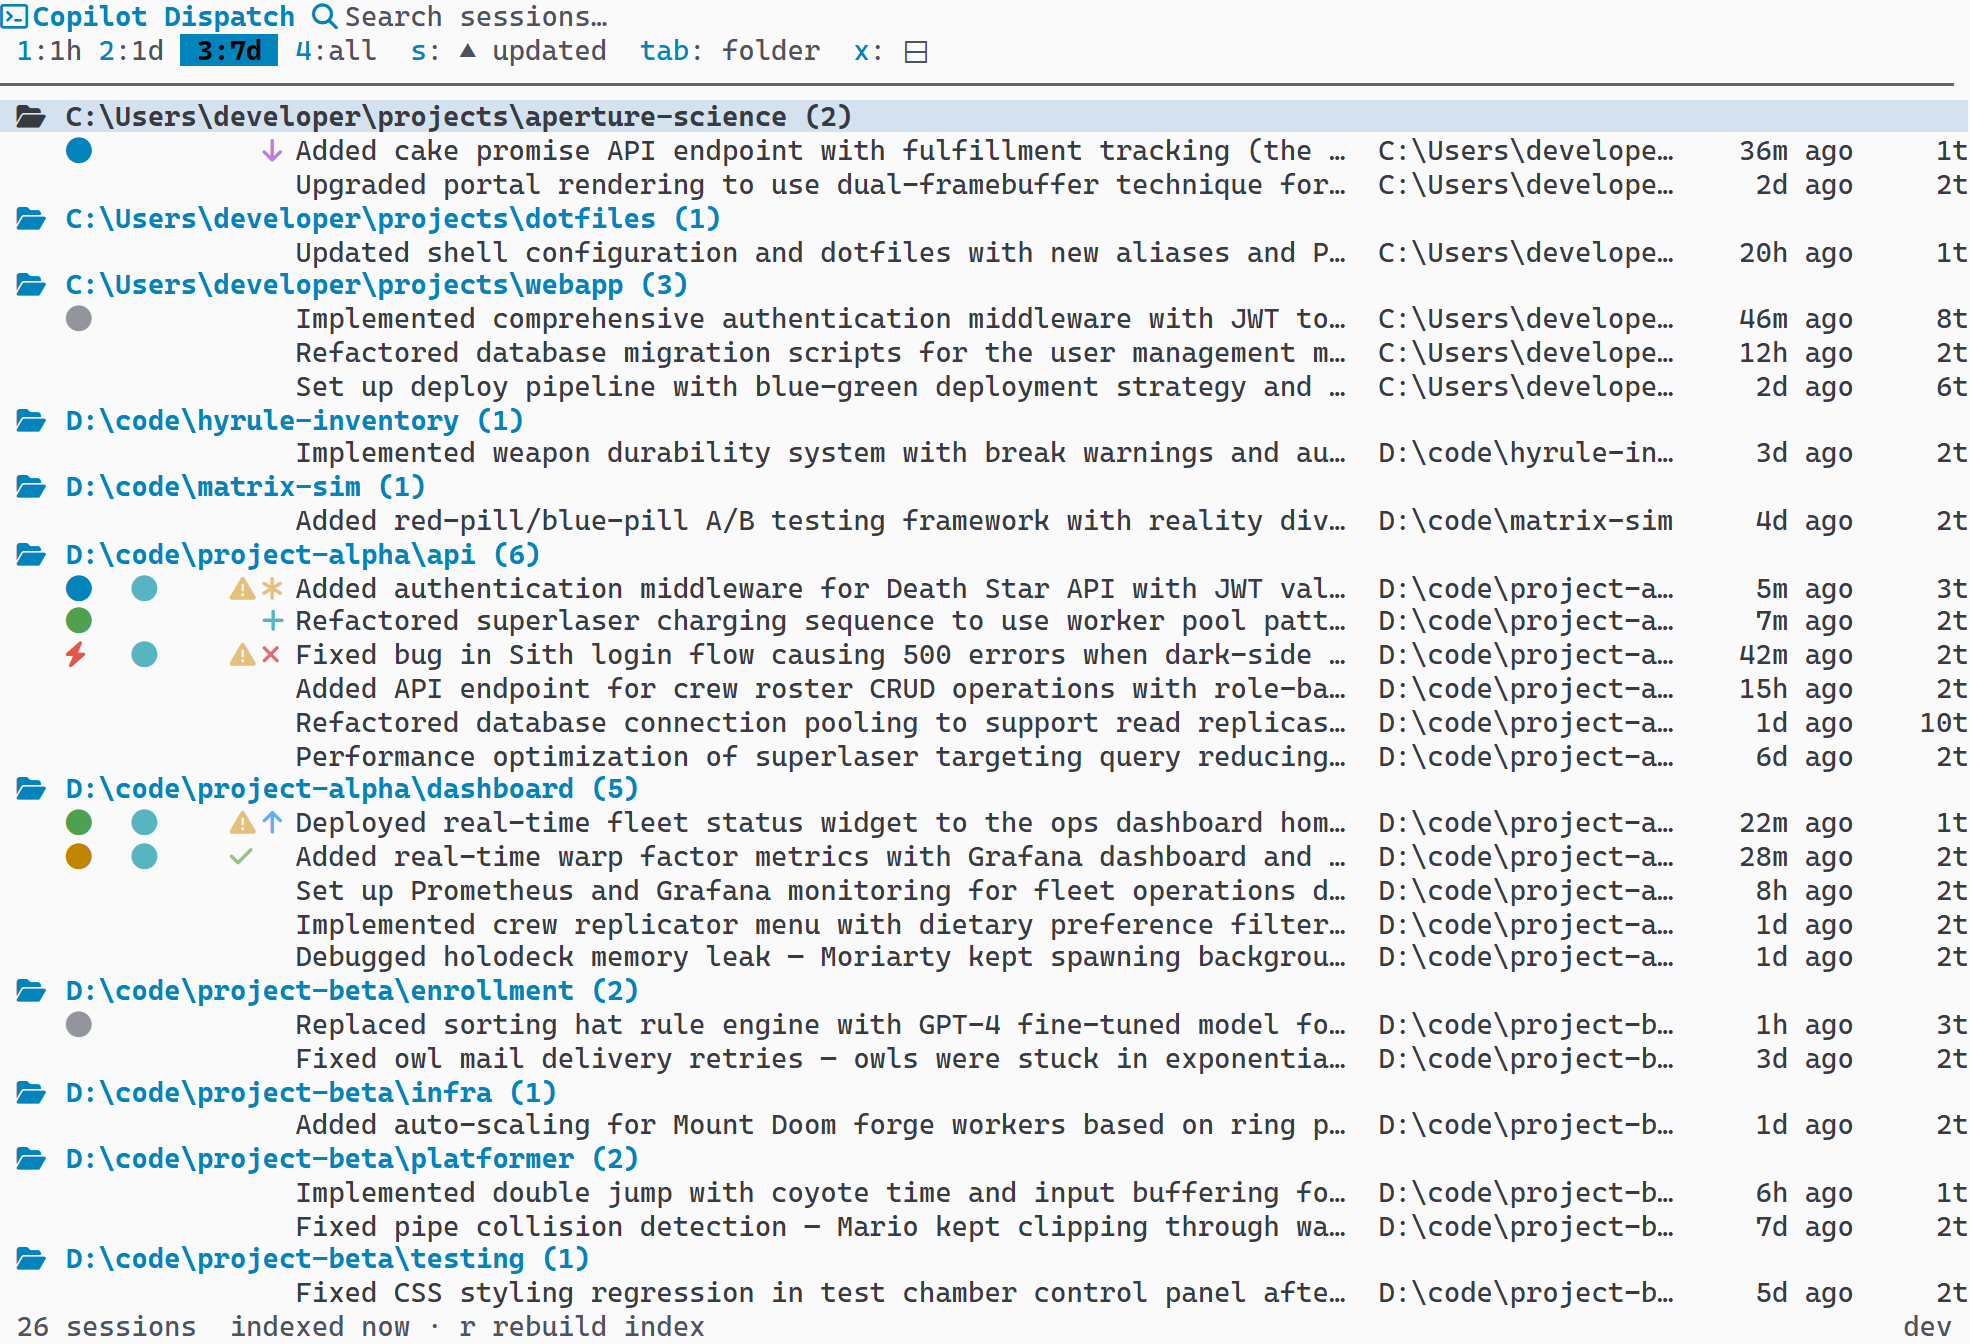
Task: Collapse the hyrule-inventory folder group
Action: pos(31,421)
